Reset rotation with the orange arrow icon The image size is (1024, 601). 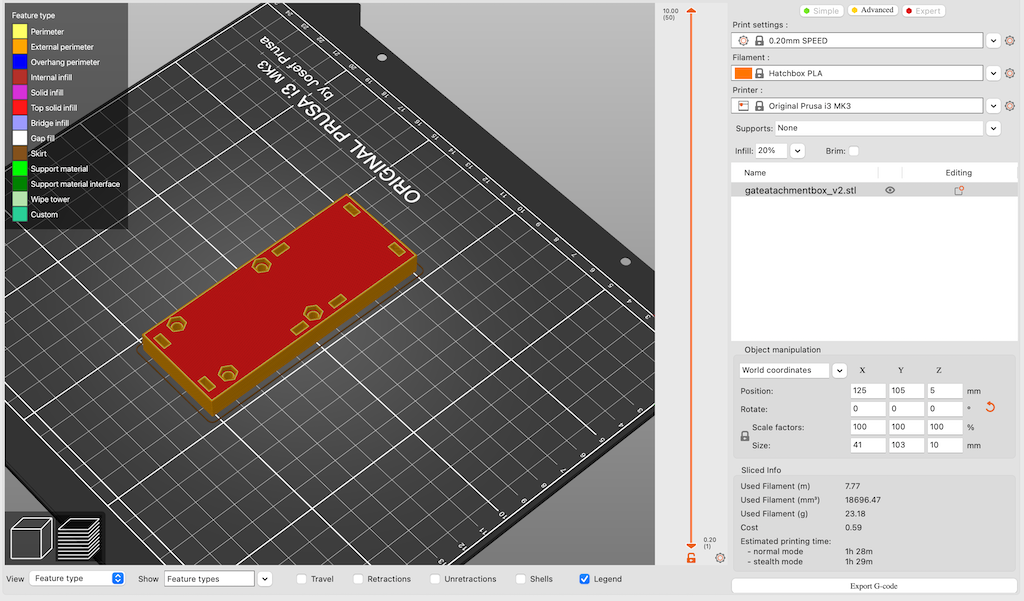(x=990, y=408)
